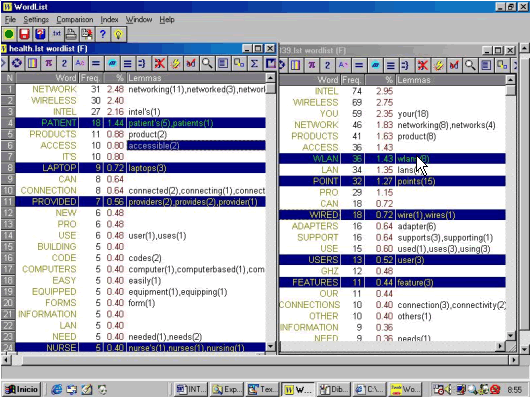This screenshot has height=397, width=530.
Task: Click the magnifying glass icon in 139.lst toolbar
Action: click(470, 65)
